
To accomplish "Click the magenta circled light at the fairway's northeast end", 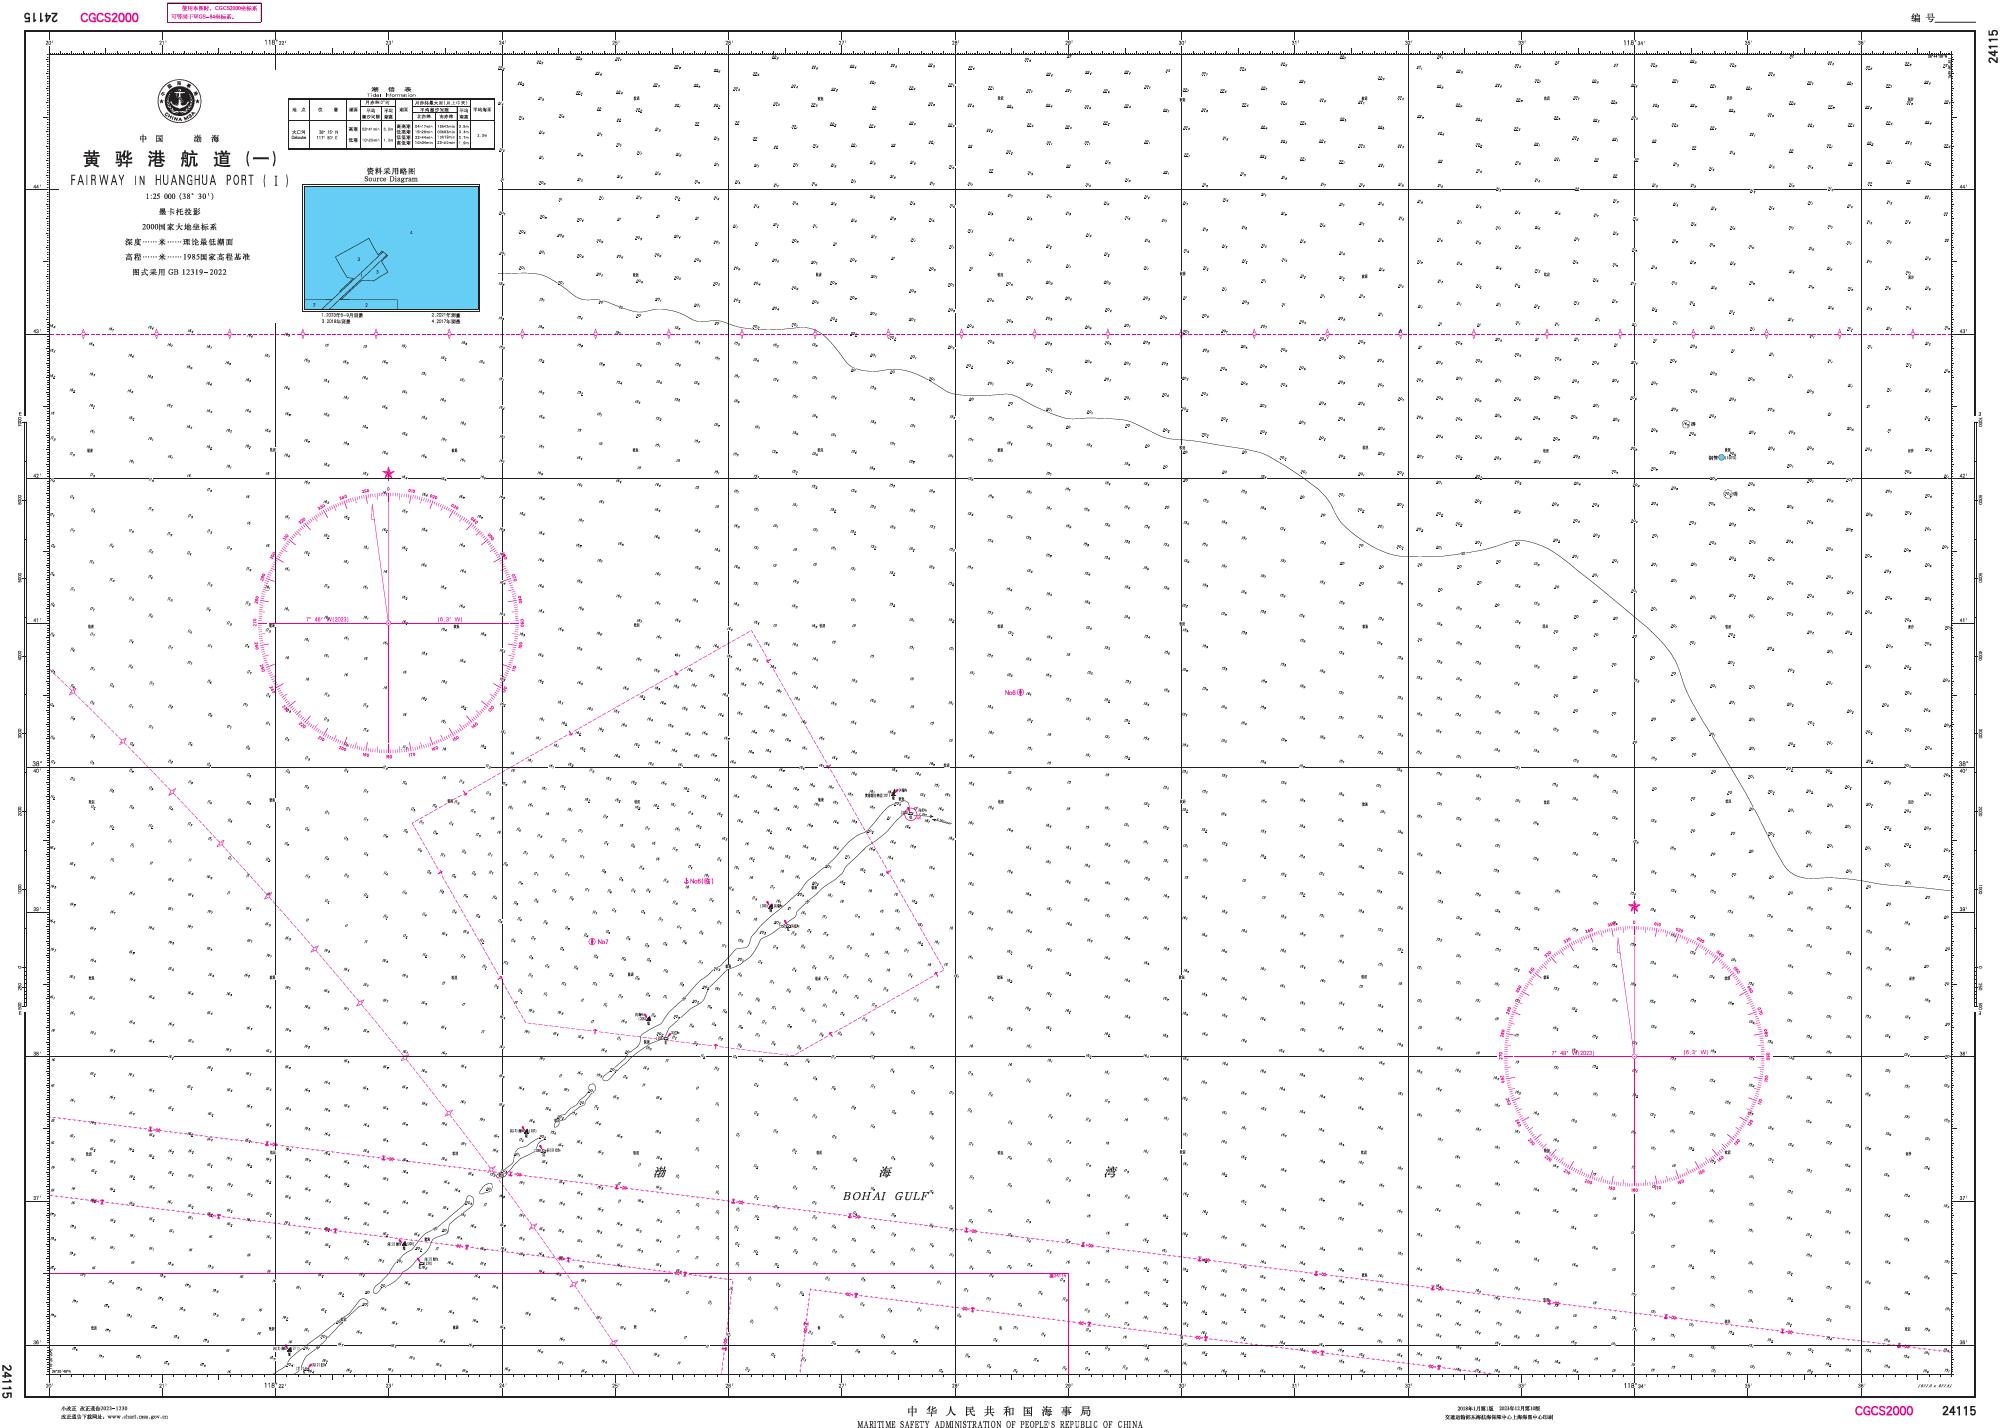I will tap(910, 813).
